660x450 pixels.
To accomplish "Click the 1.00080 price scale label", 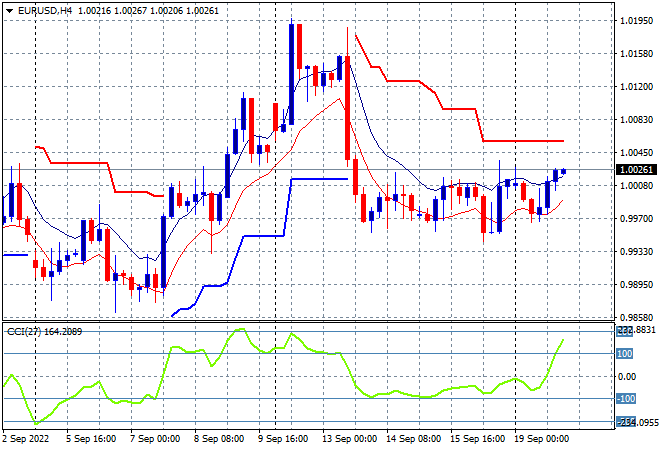I will tap(636, 186).
